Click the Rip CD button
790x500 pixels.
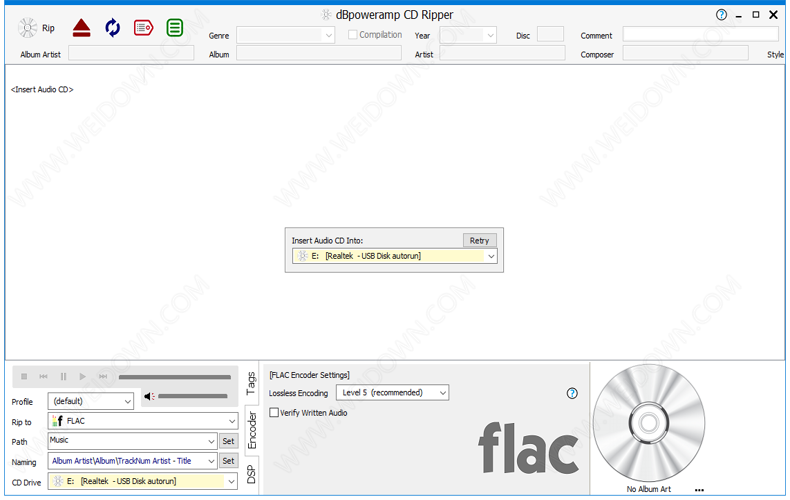pos(36,28)
